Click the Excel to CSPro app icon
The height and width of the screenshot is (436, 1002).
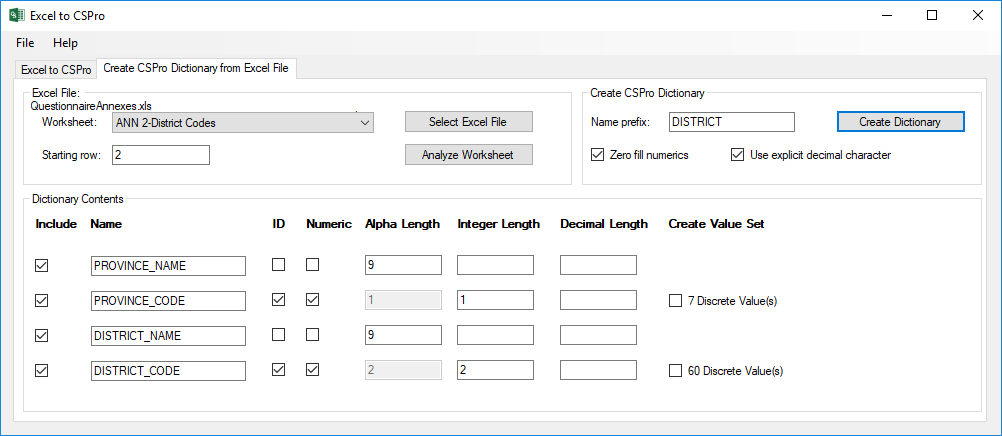click(x=16, y=15)
